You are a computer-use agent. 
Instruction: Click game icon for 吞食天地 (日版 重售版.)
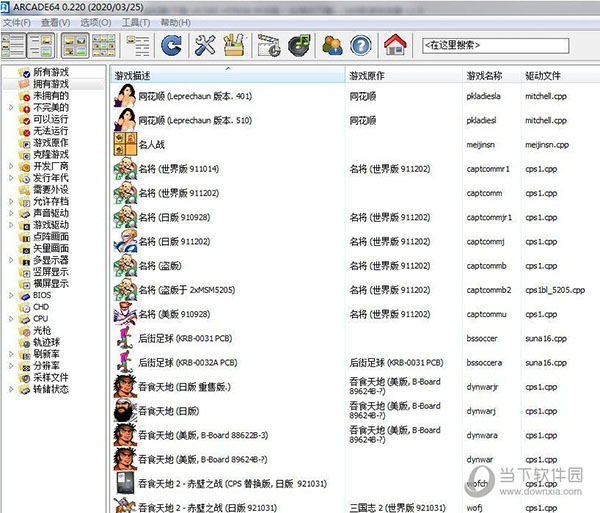125,386
